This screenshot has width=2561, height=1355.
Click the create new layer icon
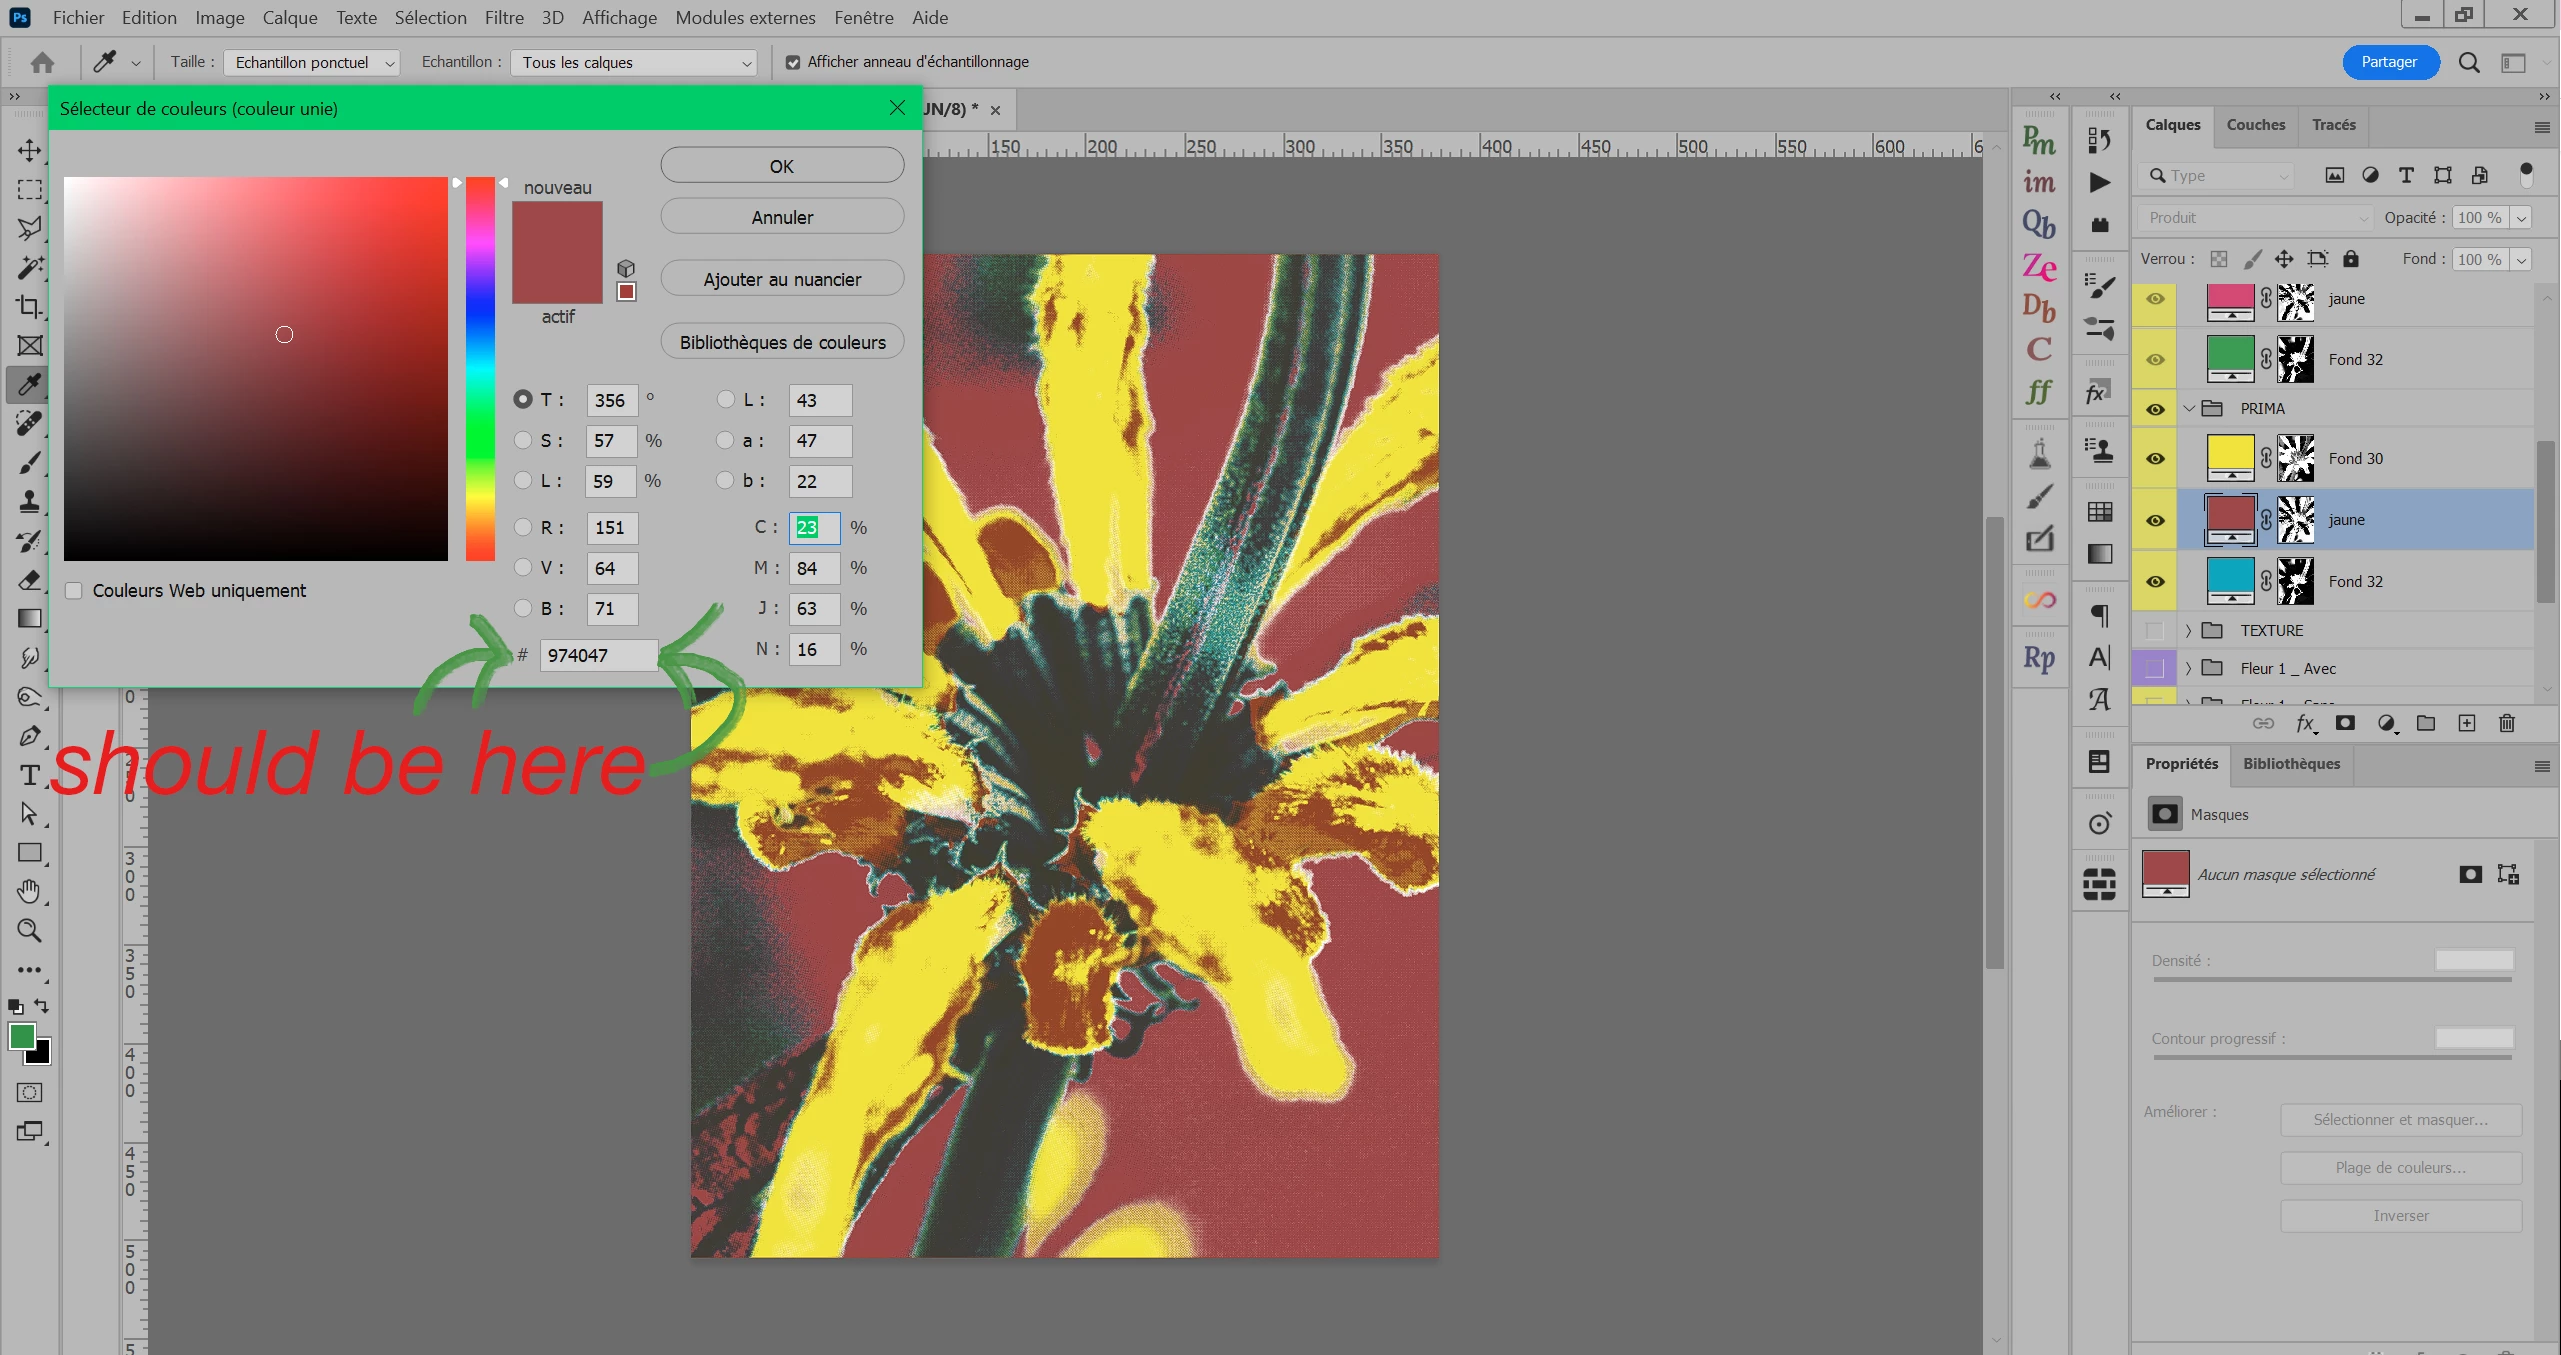point(2466,723)
